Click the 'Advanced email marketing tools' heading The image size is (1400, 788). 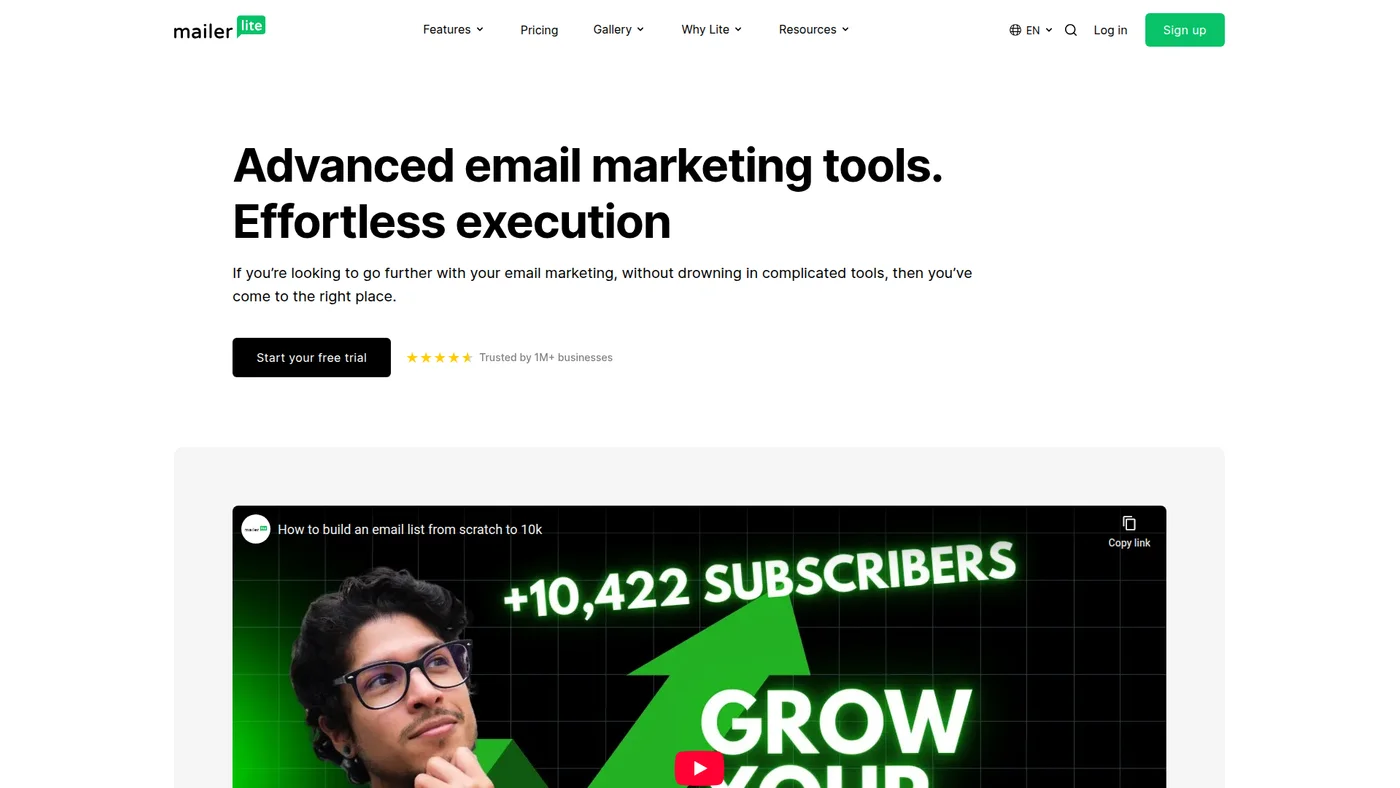coord(588,165)
